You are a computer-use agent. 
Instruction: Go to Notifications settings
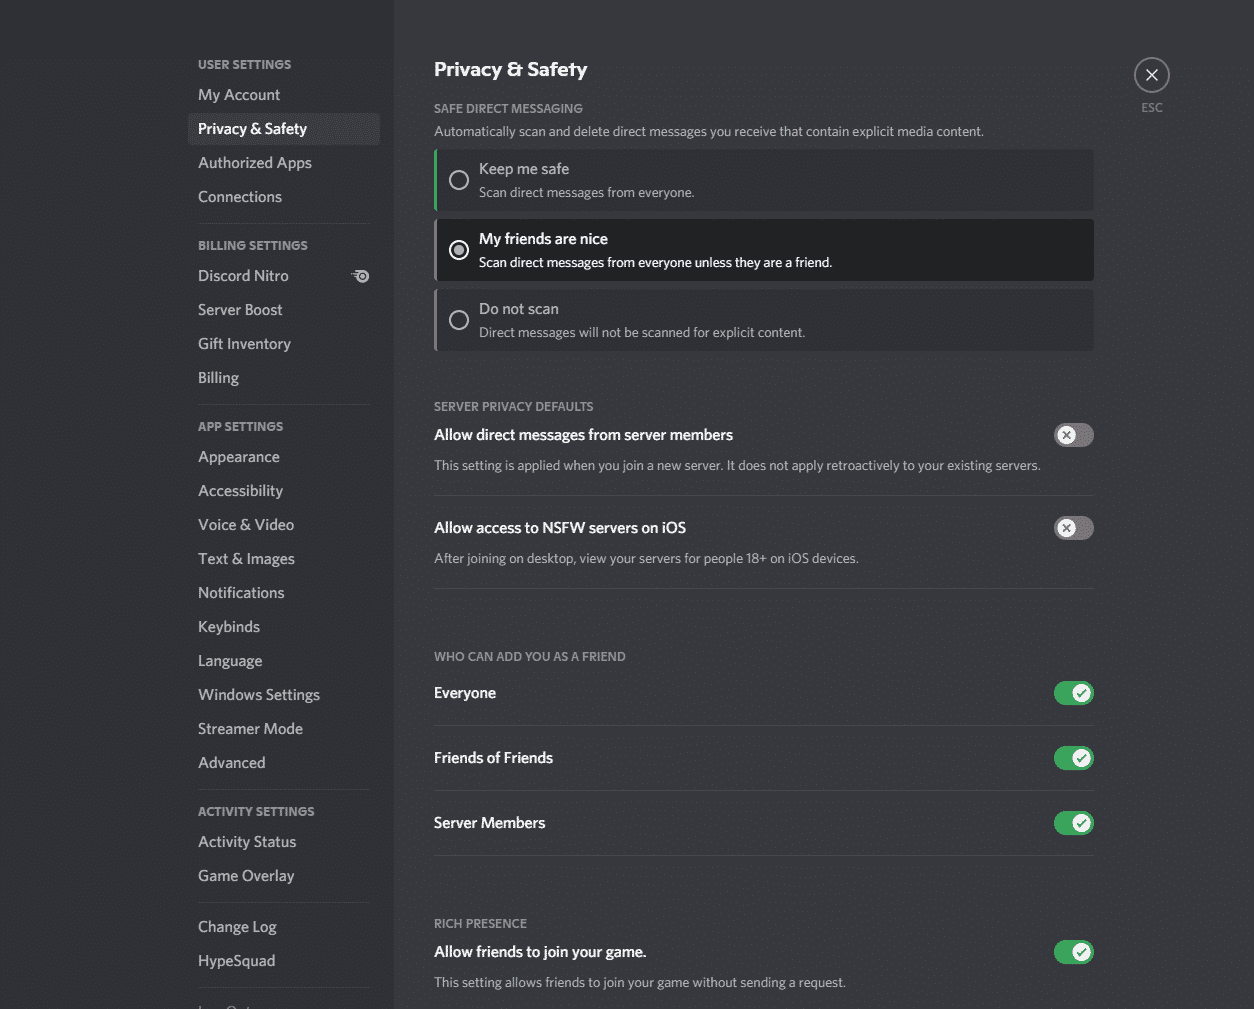(x=284, y=593)
